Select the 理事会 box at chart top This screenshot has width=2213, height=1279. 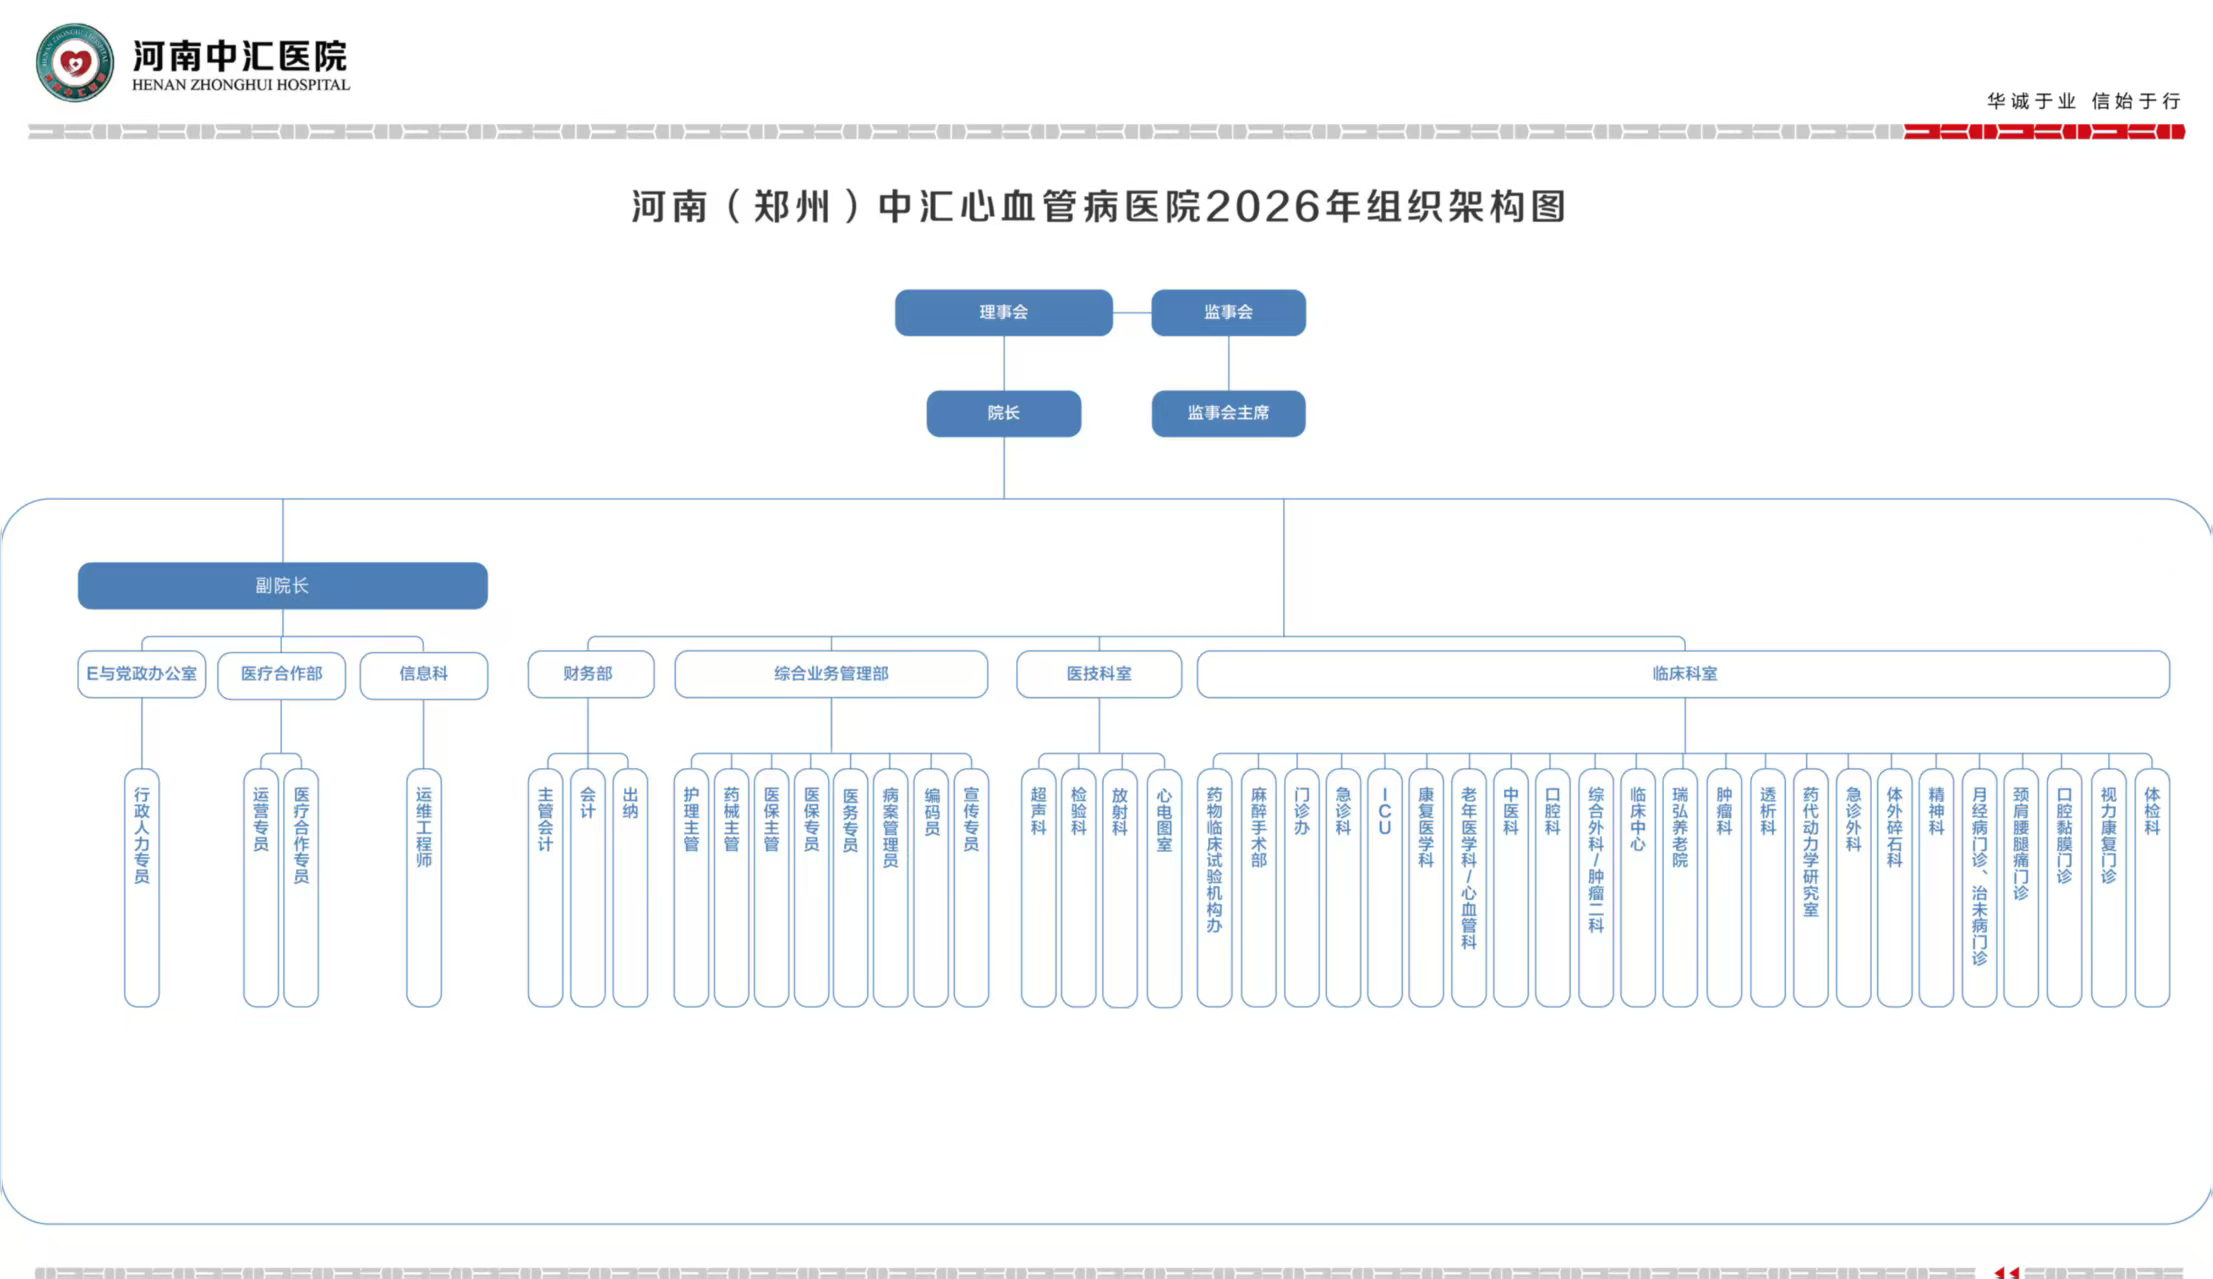[x=1004, y=312]
